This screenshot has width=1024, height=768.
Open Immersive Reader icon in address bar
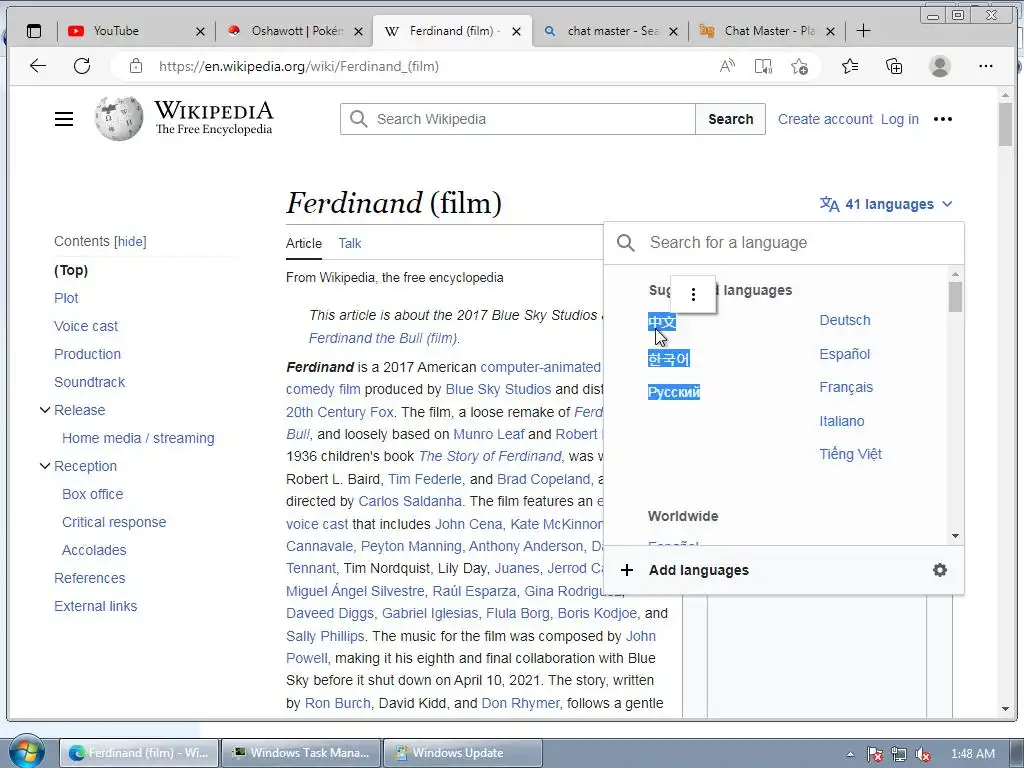[763, 66]
